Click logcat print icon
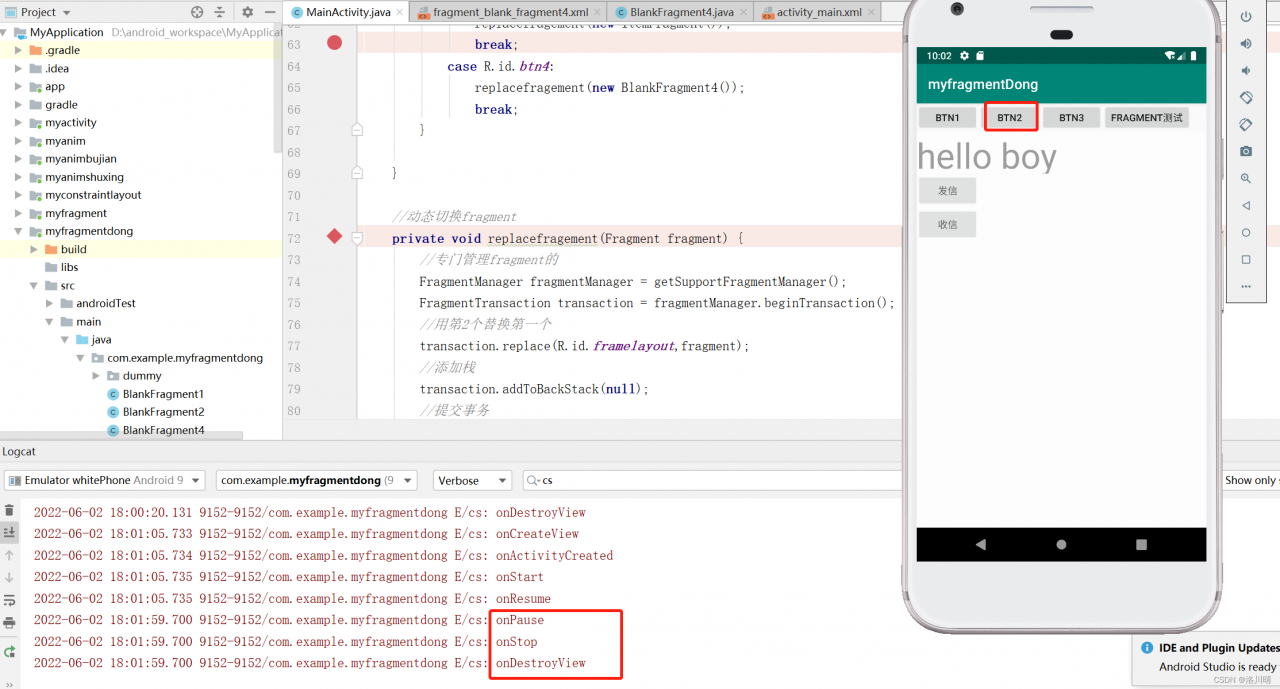The height and width of the screenshot is (689, 1280). (x=10, y=622)
